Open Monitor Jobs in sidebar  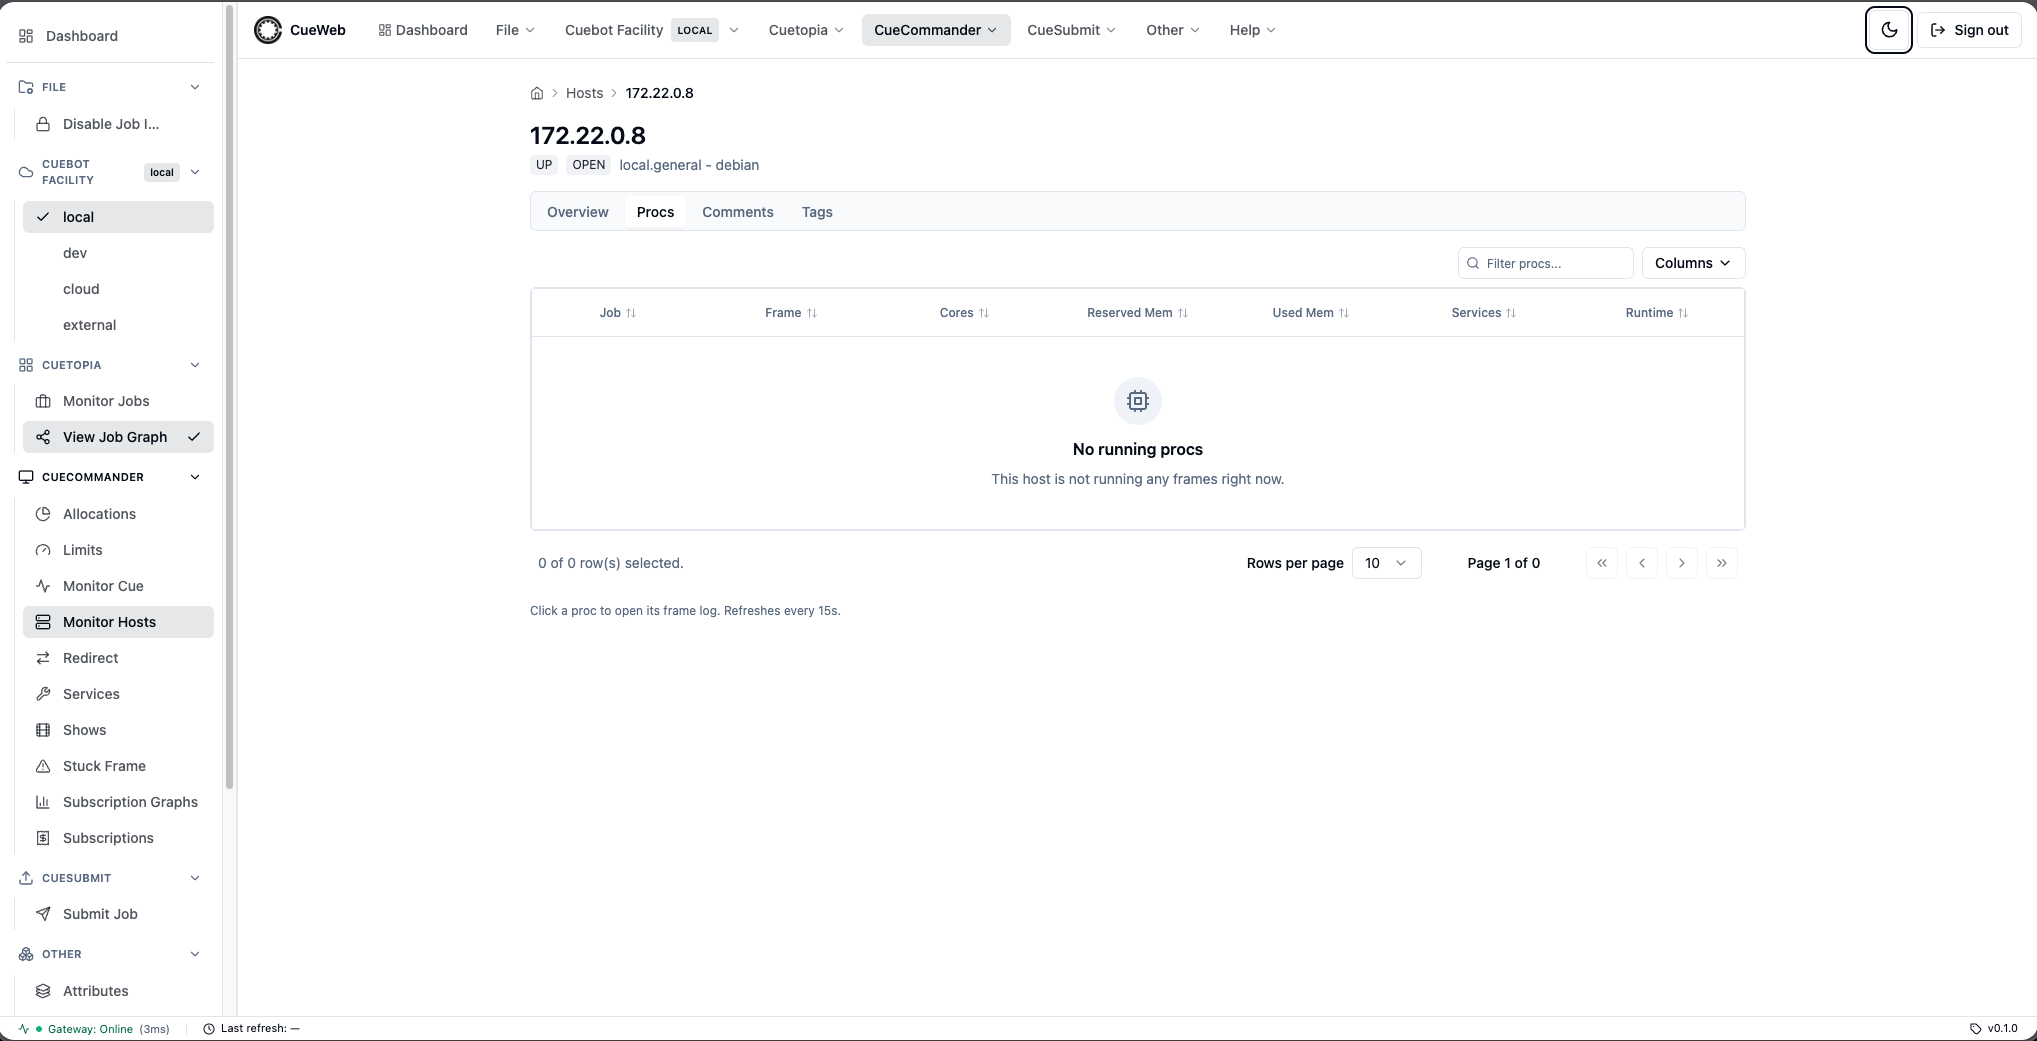(118, 401)
